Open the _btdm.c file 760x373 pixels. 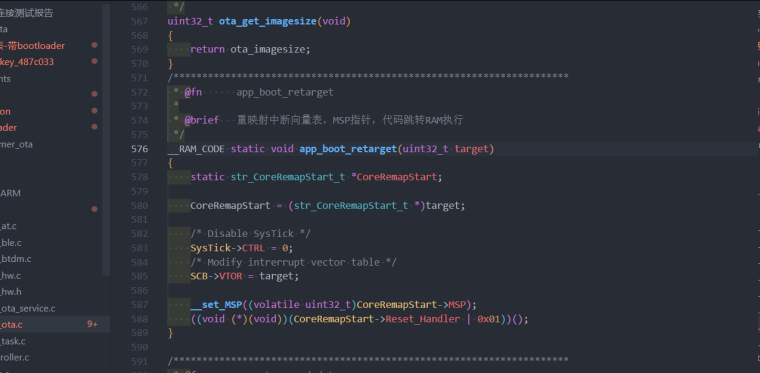(16, 259)
